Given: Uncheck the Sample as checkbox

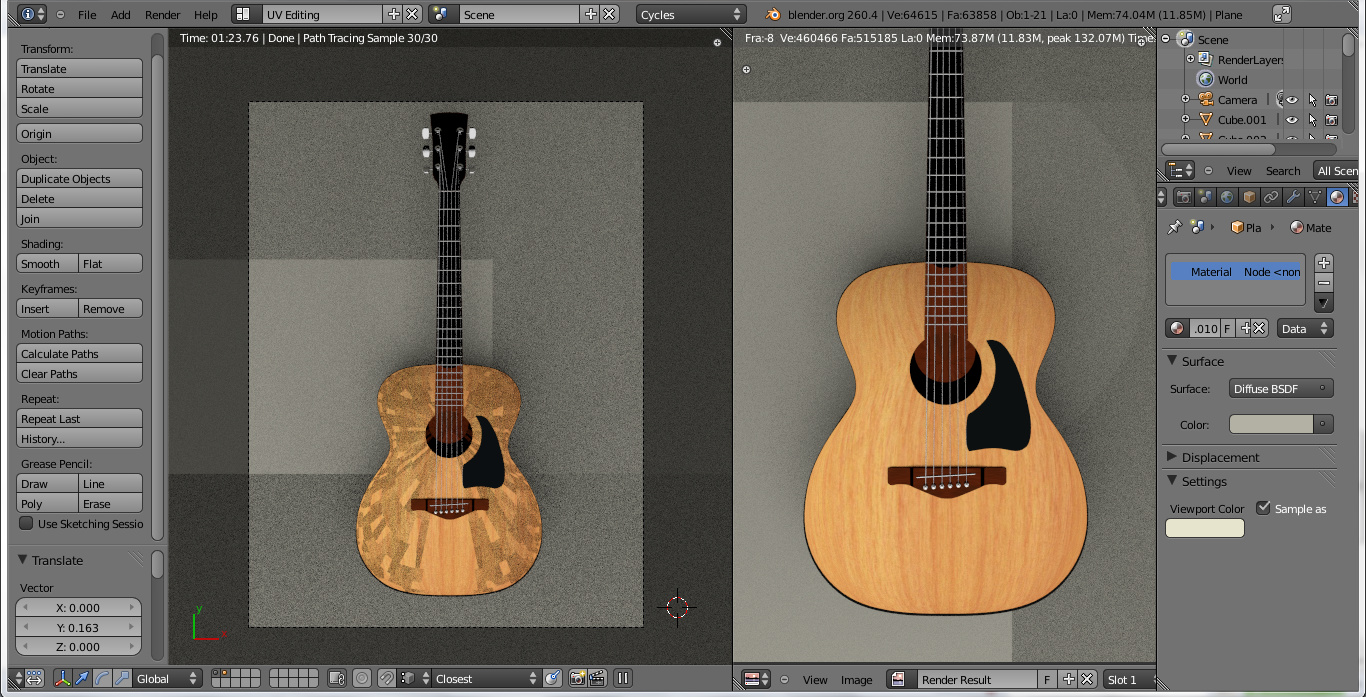Looking at the screenshot, I should coord(1263,508).
